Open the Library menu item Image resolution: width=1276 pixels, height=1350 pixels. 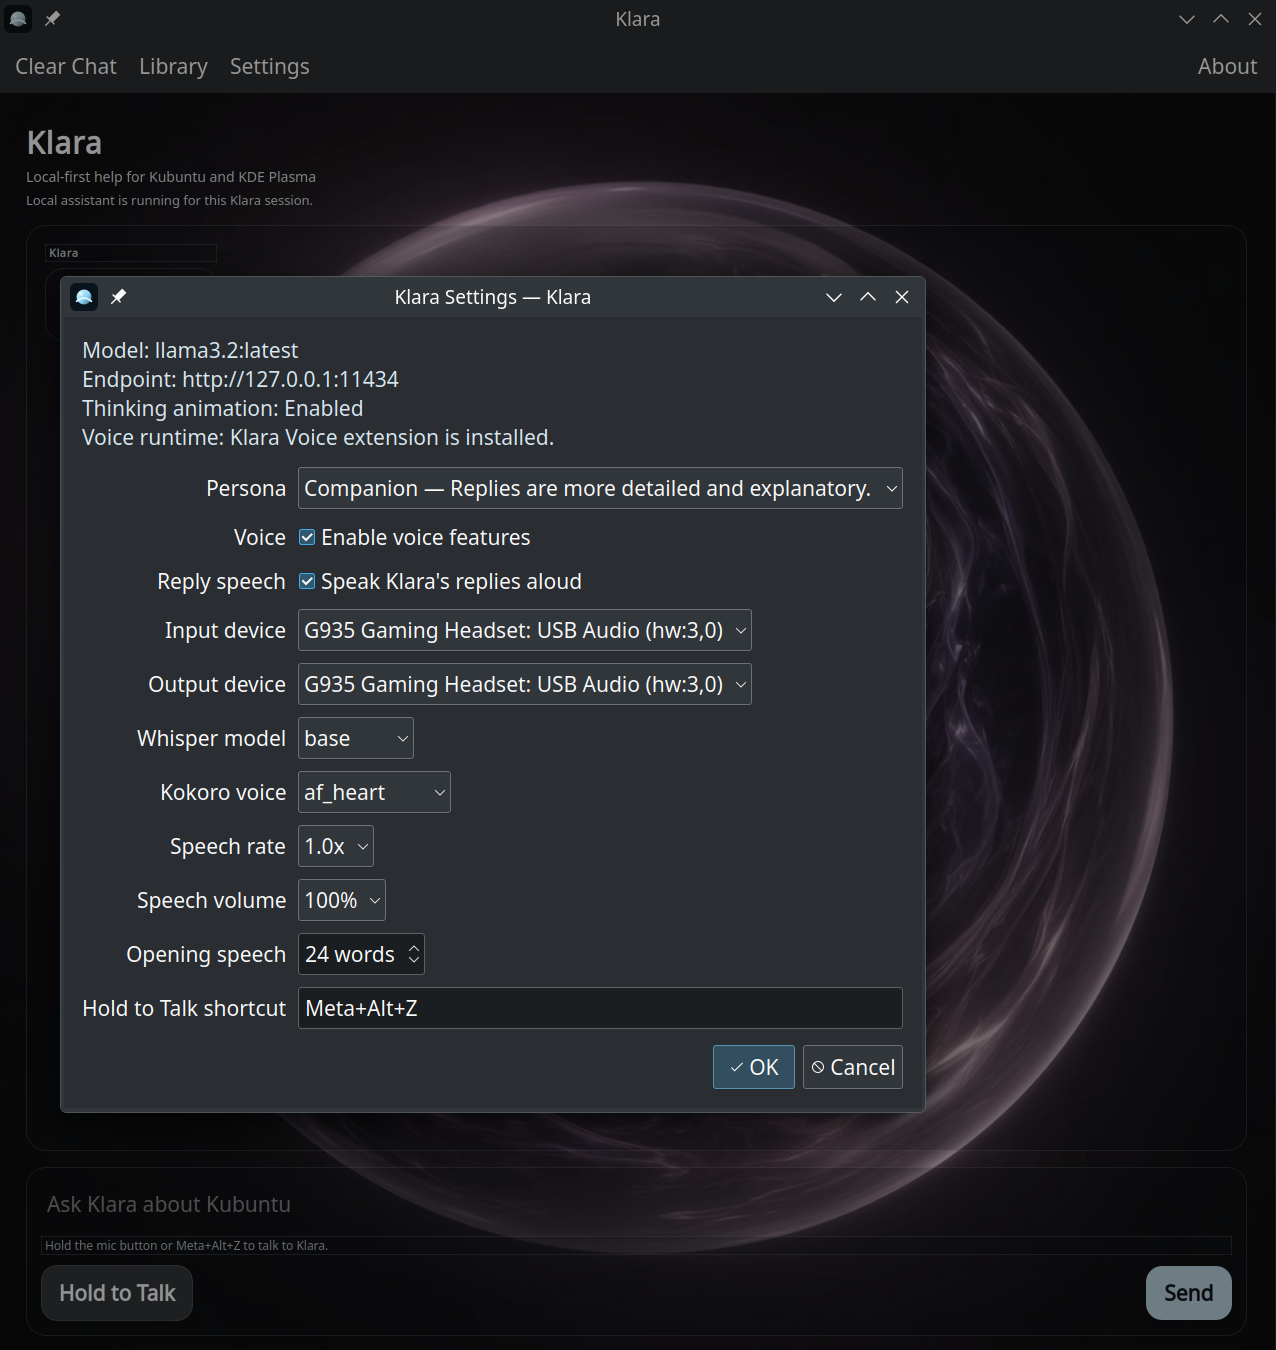click(173, 66)
